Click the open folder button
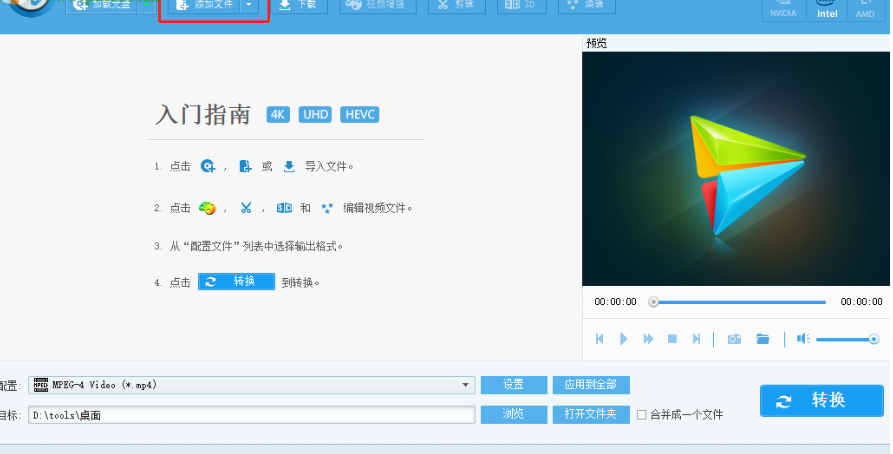The image size is (893, 454). pos(591,414)
